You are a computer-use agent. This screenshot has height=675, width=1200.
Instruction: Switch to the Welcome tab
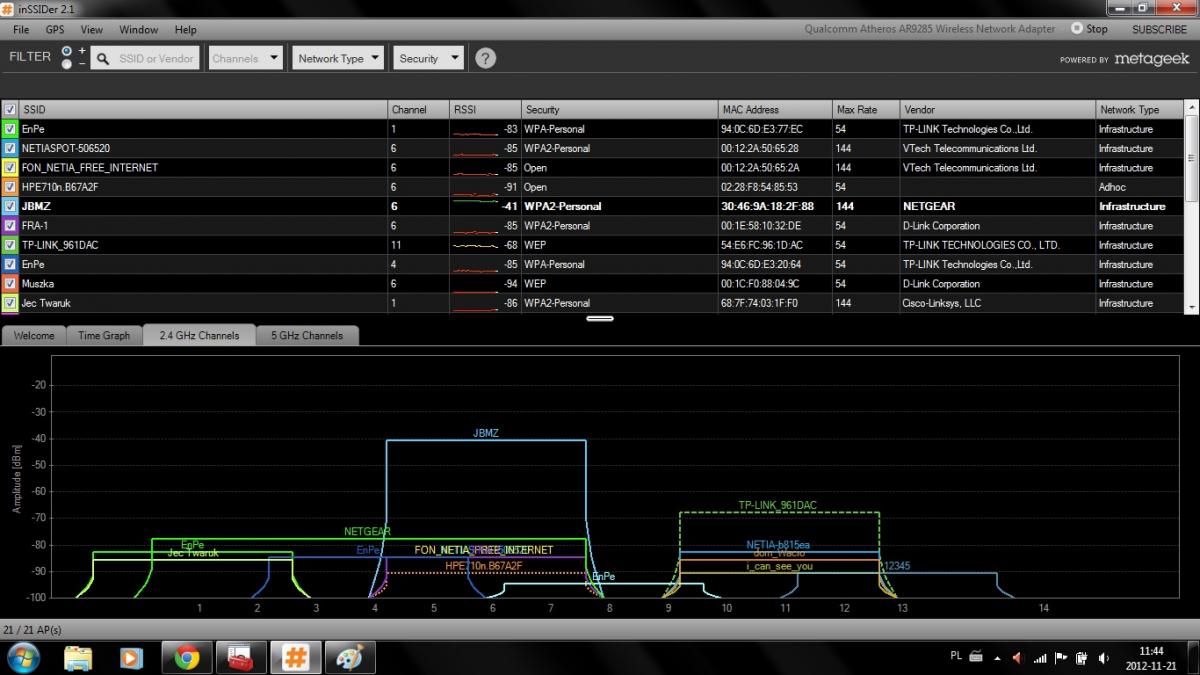point(34,336)
